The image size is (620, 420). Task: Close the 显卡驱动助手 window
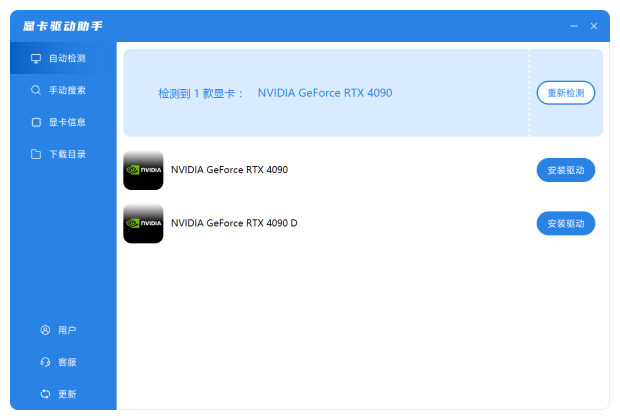(594, 26)
